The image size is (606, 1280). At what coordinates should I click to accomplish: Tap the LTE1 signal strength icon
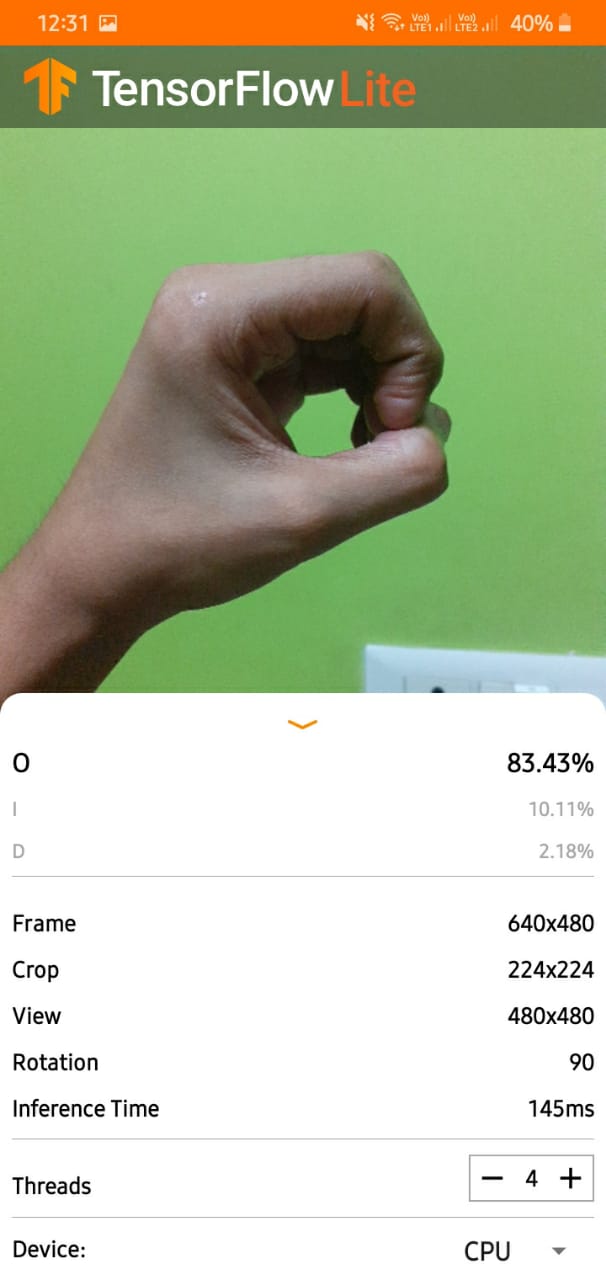427,22
